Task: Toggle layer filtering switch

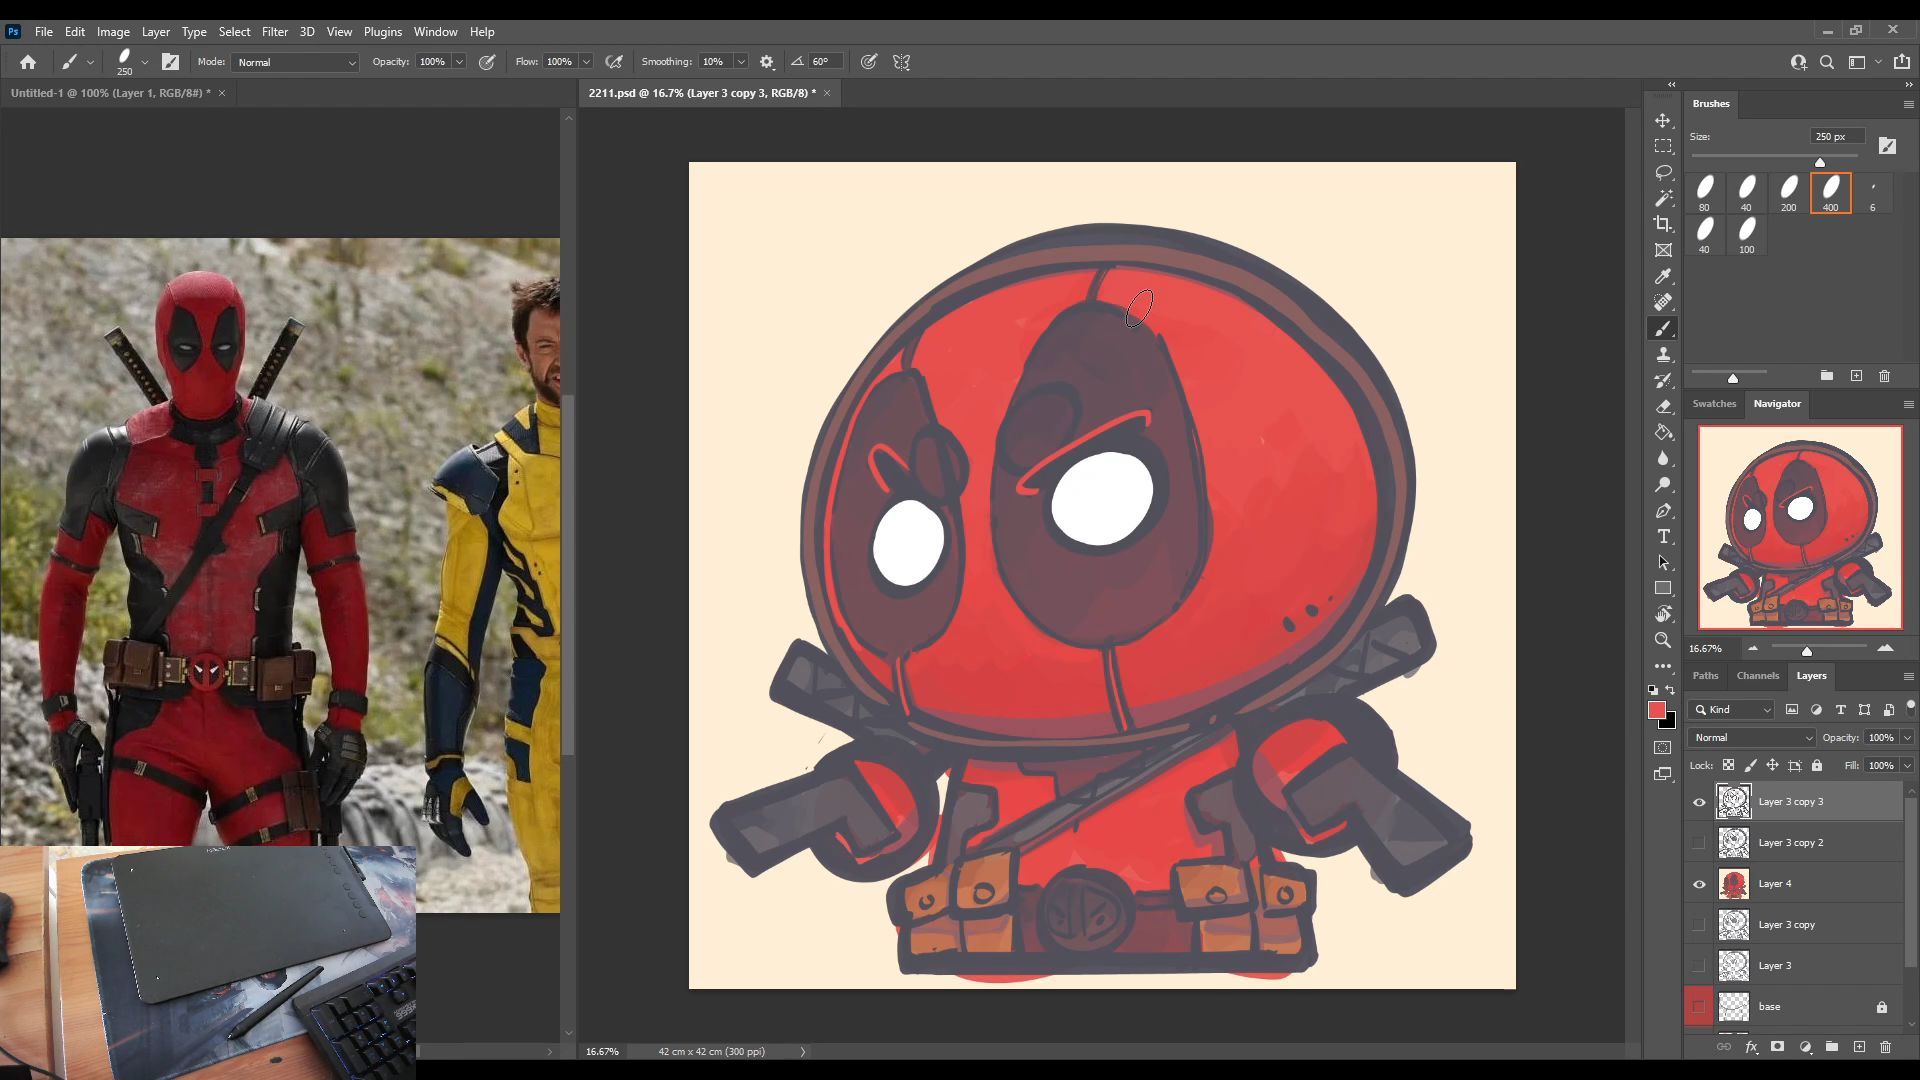Action: coord(1911,707)
